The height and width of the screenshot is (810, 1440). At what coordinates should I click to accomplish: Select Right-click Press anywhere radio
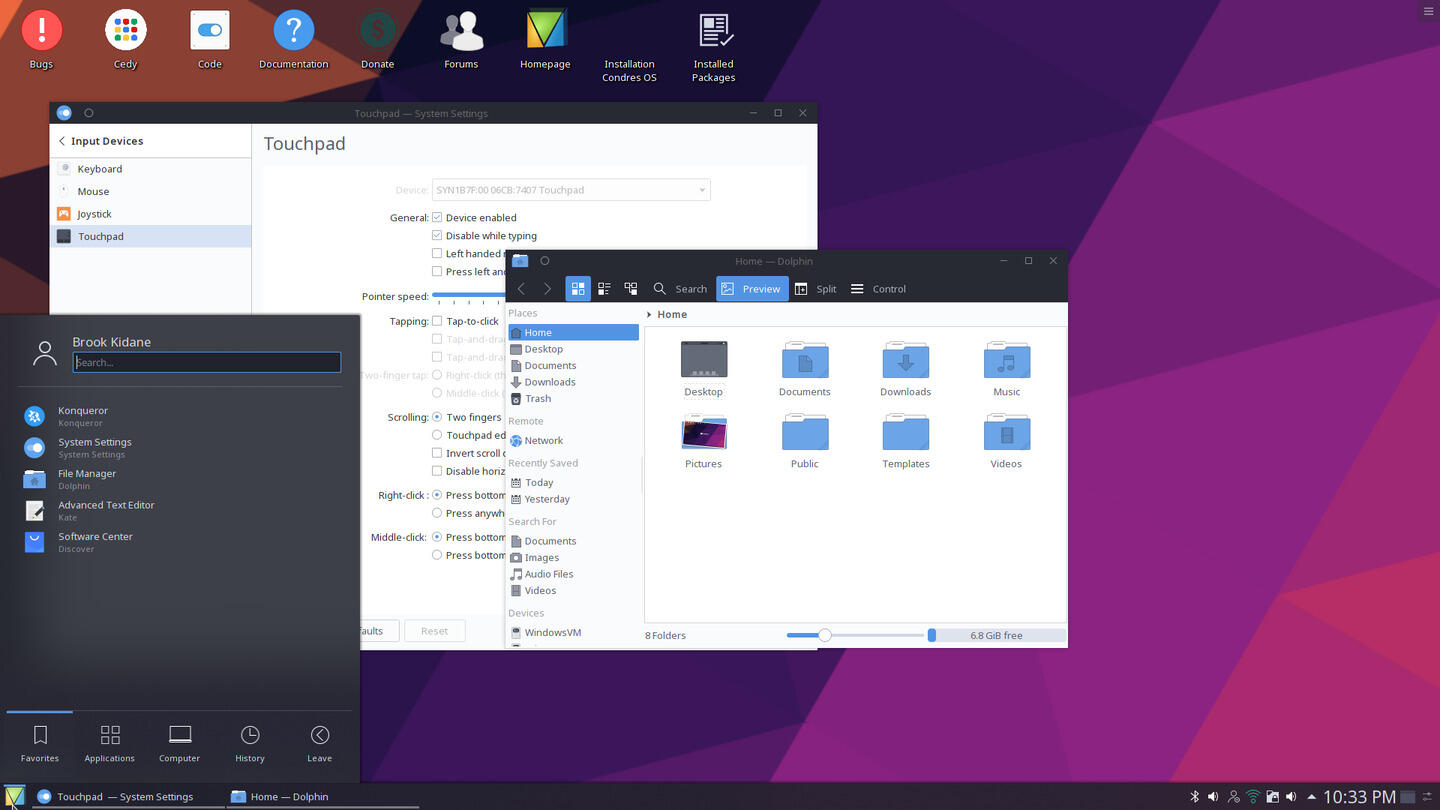(437, 513)
